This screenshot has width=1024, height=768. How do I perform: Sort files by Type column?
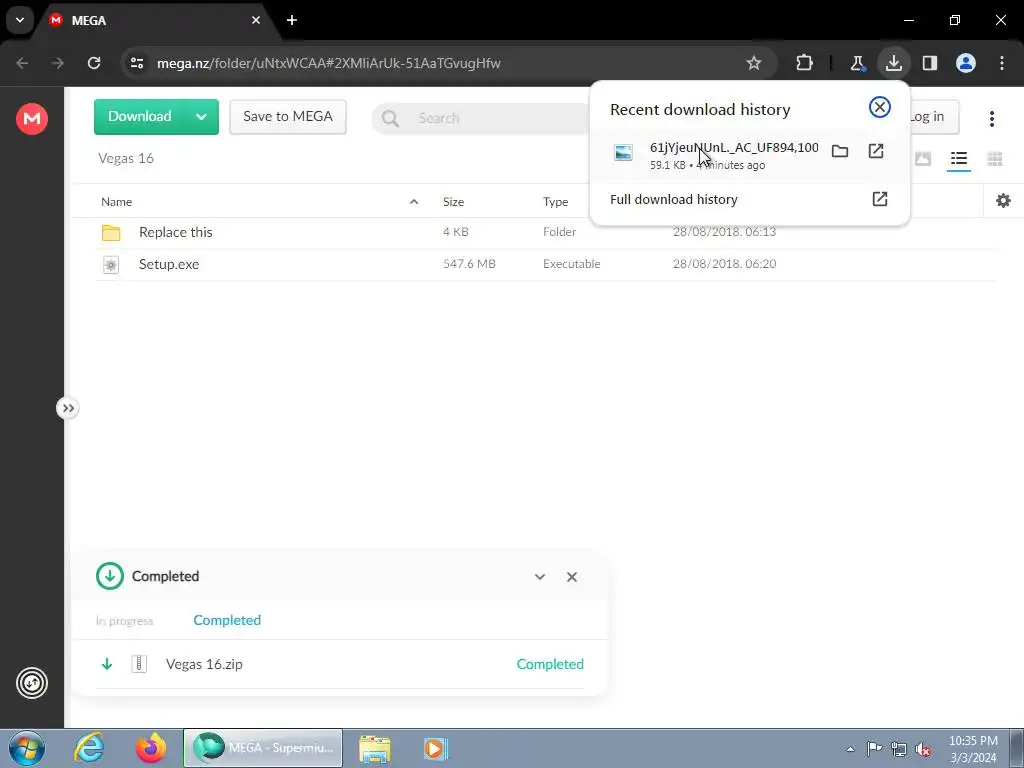(x=556, y=202)
